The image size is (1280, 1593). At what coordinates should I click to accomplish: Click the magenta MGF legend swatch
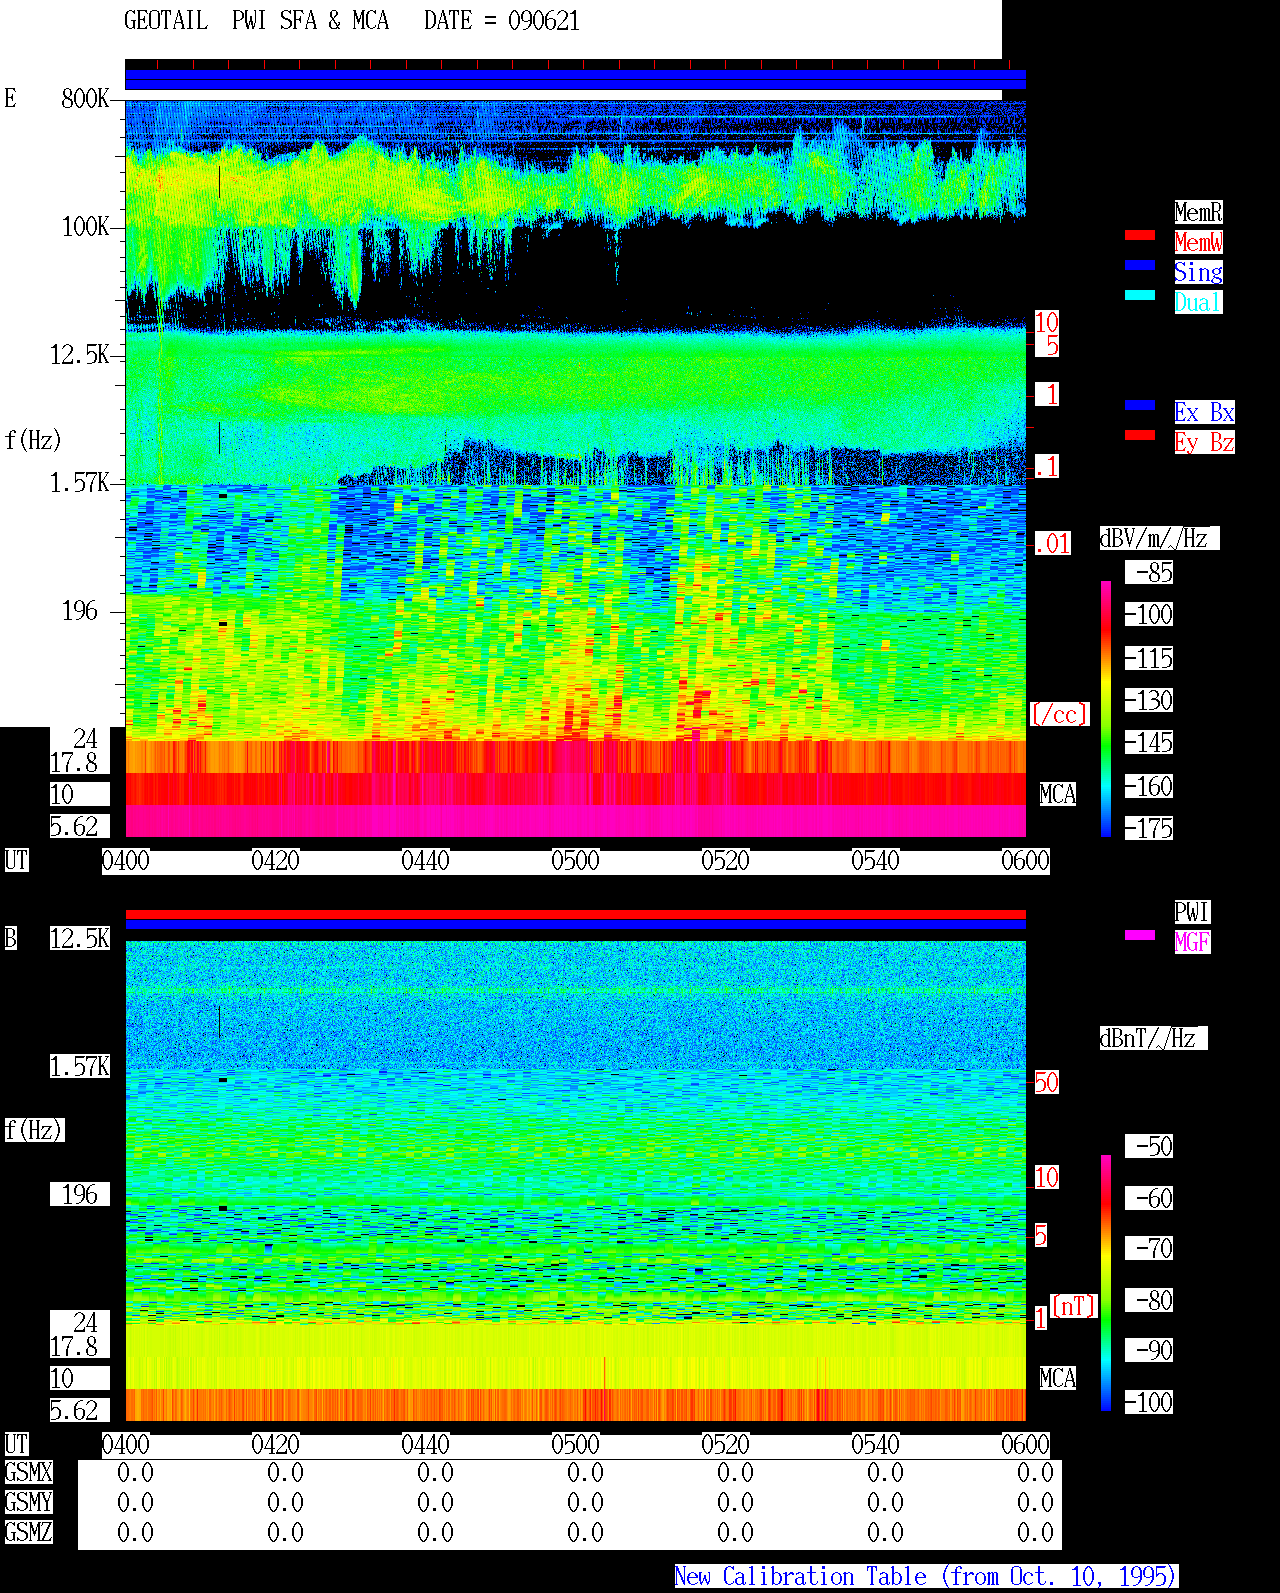pyautogui.click(x=1140, y=935)
